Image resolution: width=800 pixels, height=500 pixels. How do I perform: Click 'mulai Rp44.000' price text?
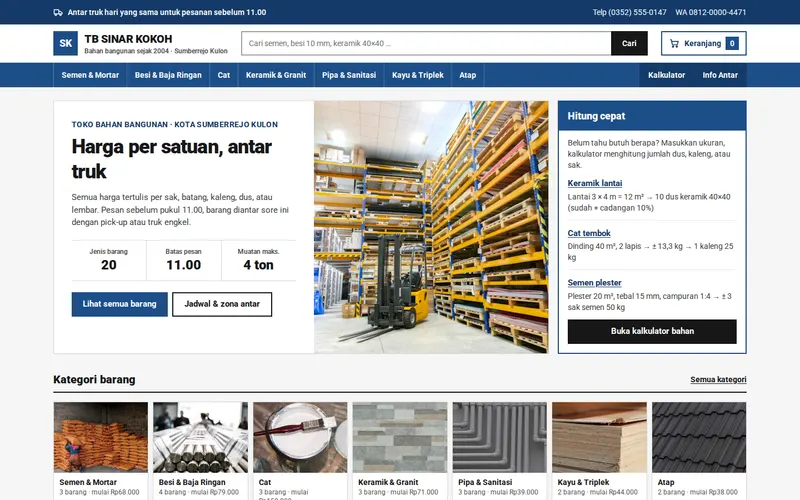pos(614,492)
